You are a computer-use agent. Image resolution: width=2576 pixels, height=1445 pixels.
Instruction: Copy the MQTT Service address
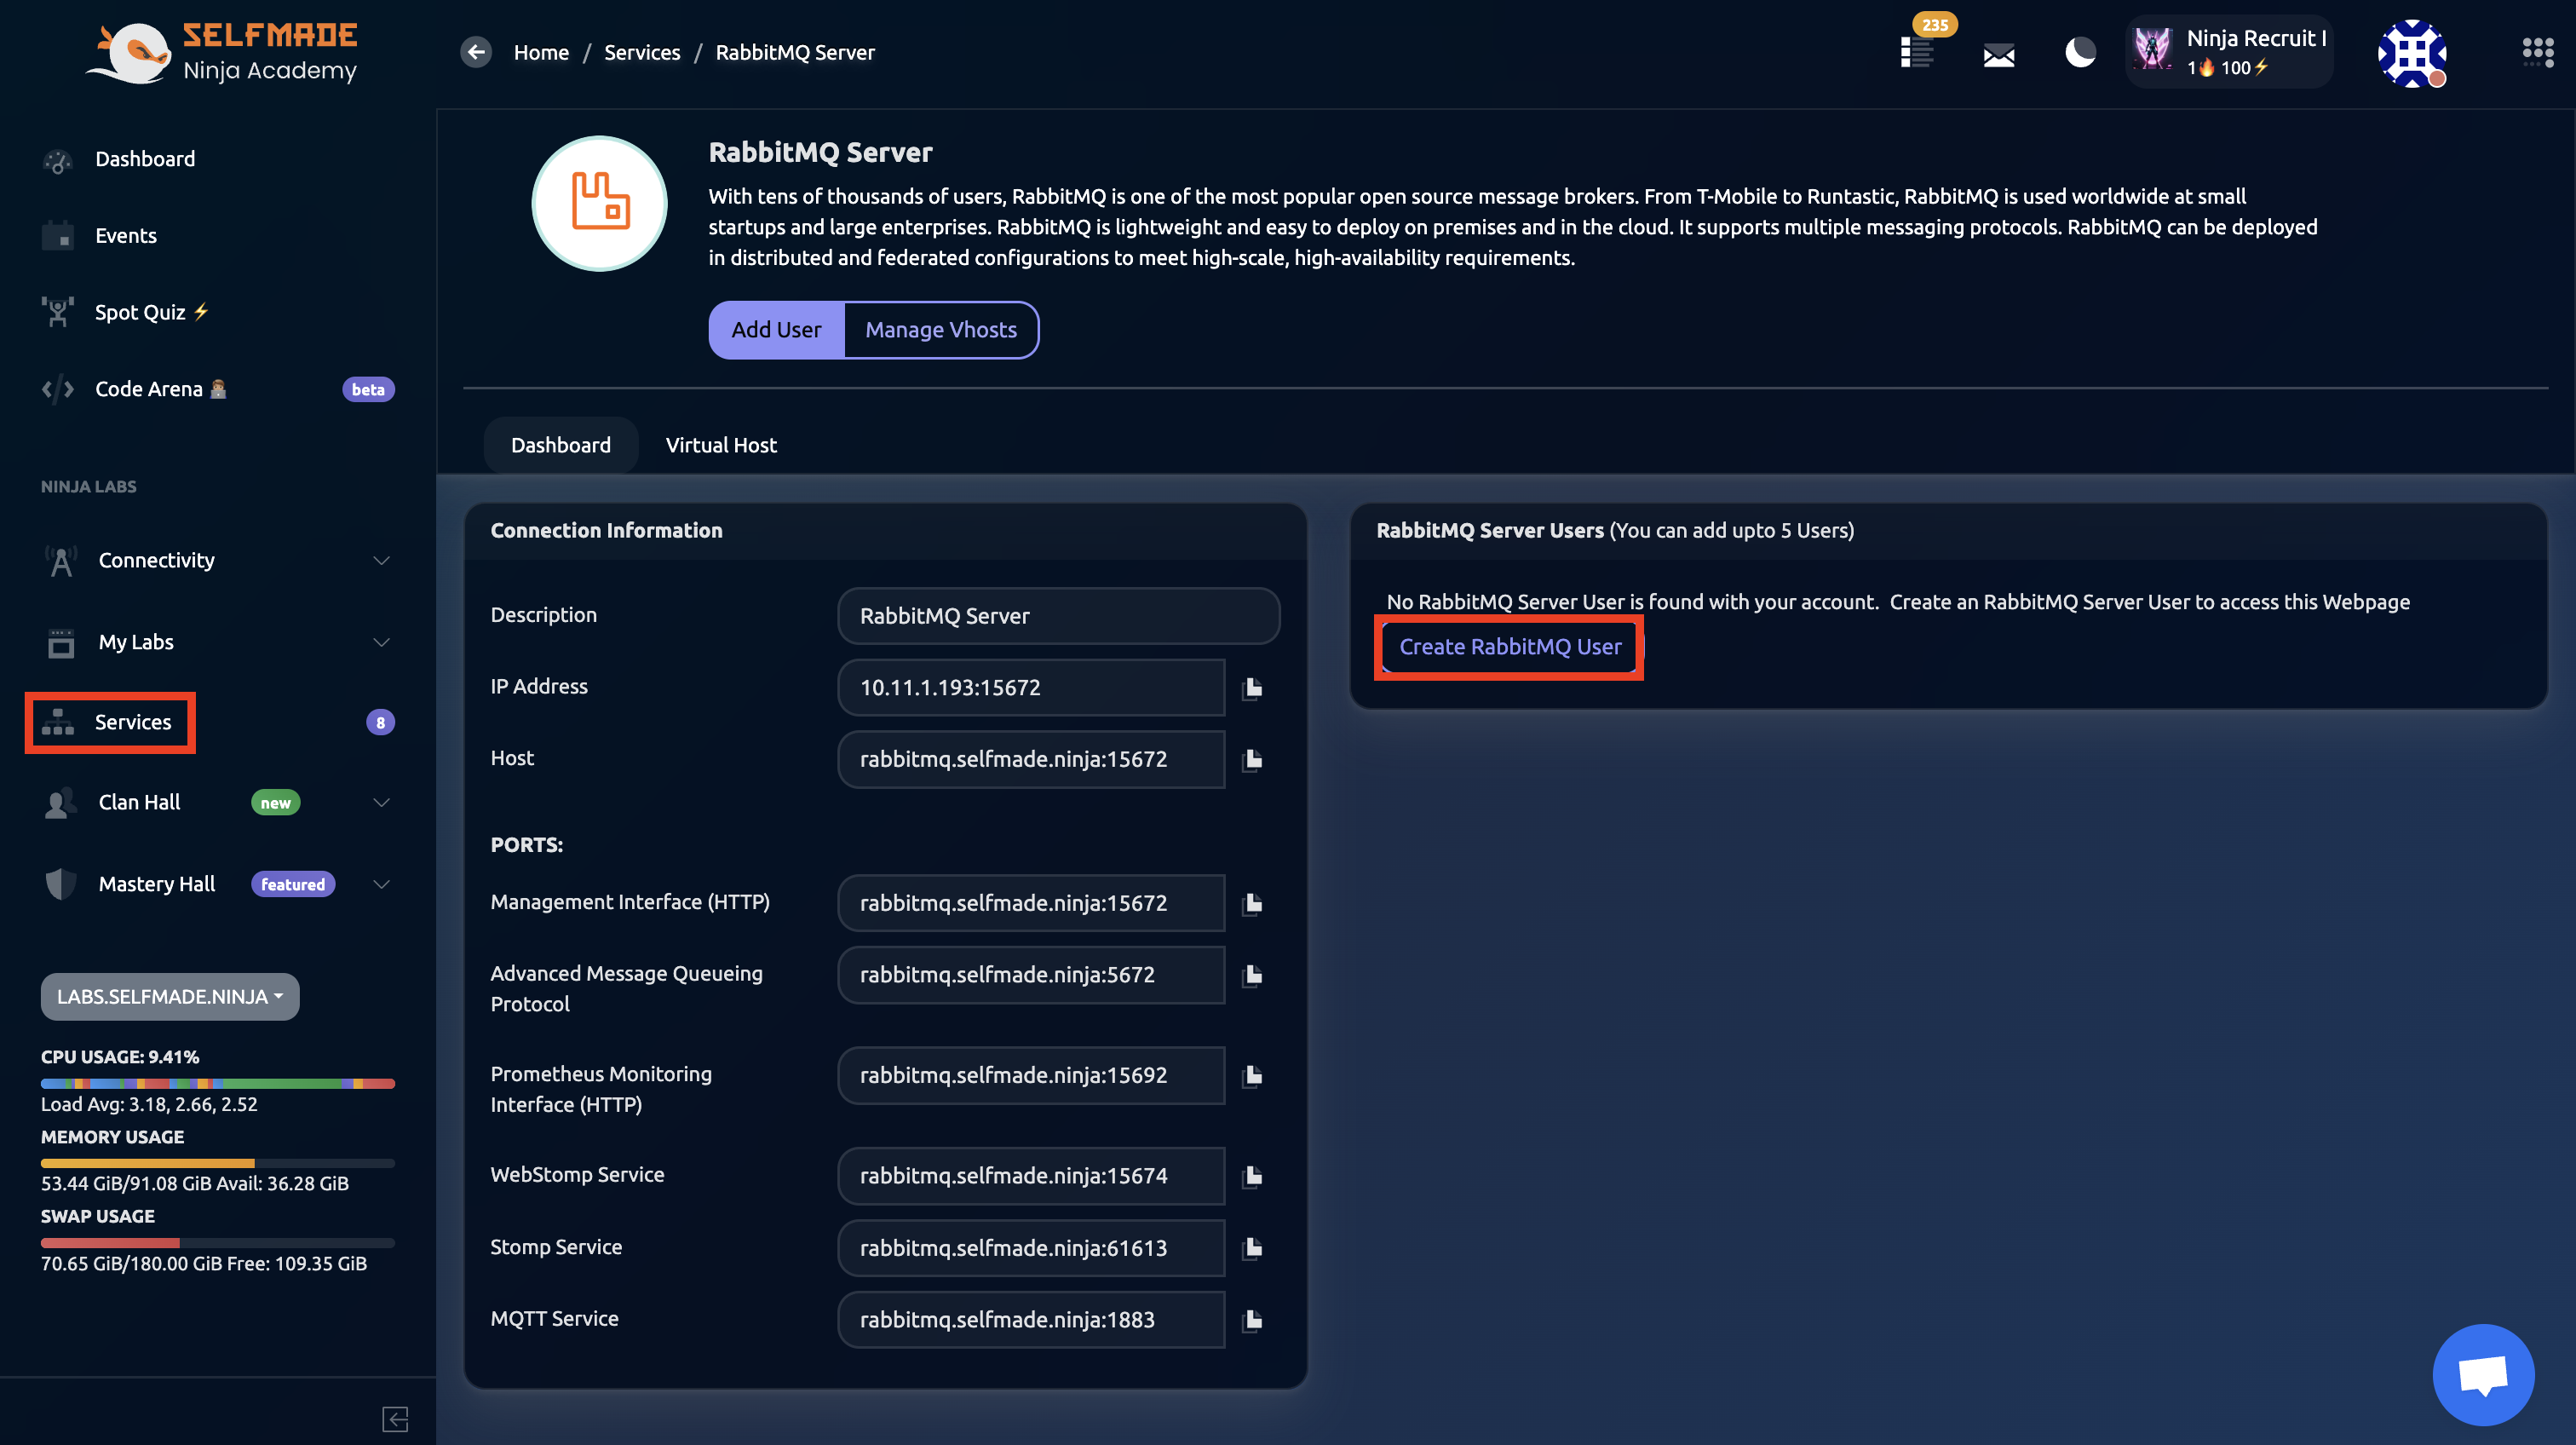[1252, 1321]
